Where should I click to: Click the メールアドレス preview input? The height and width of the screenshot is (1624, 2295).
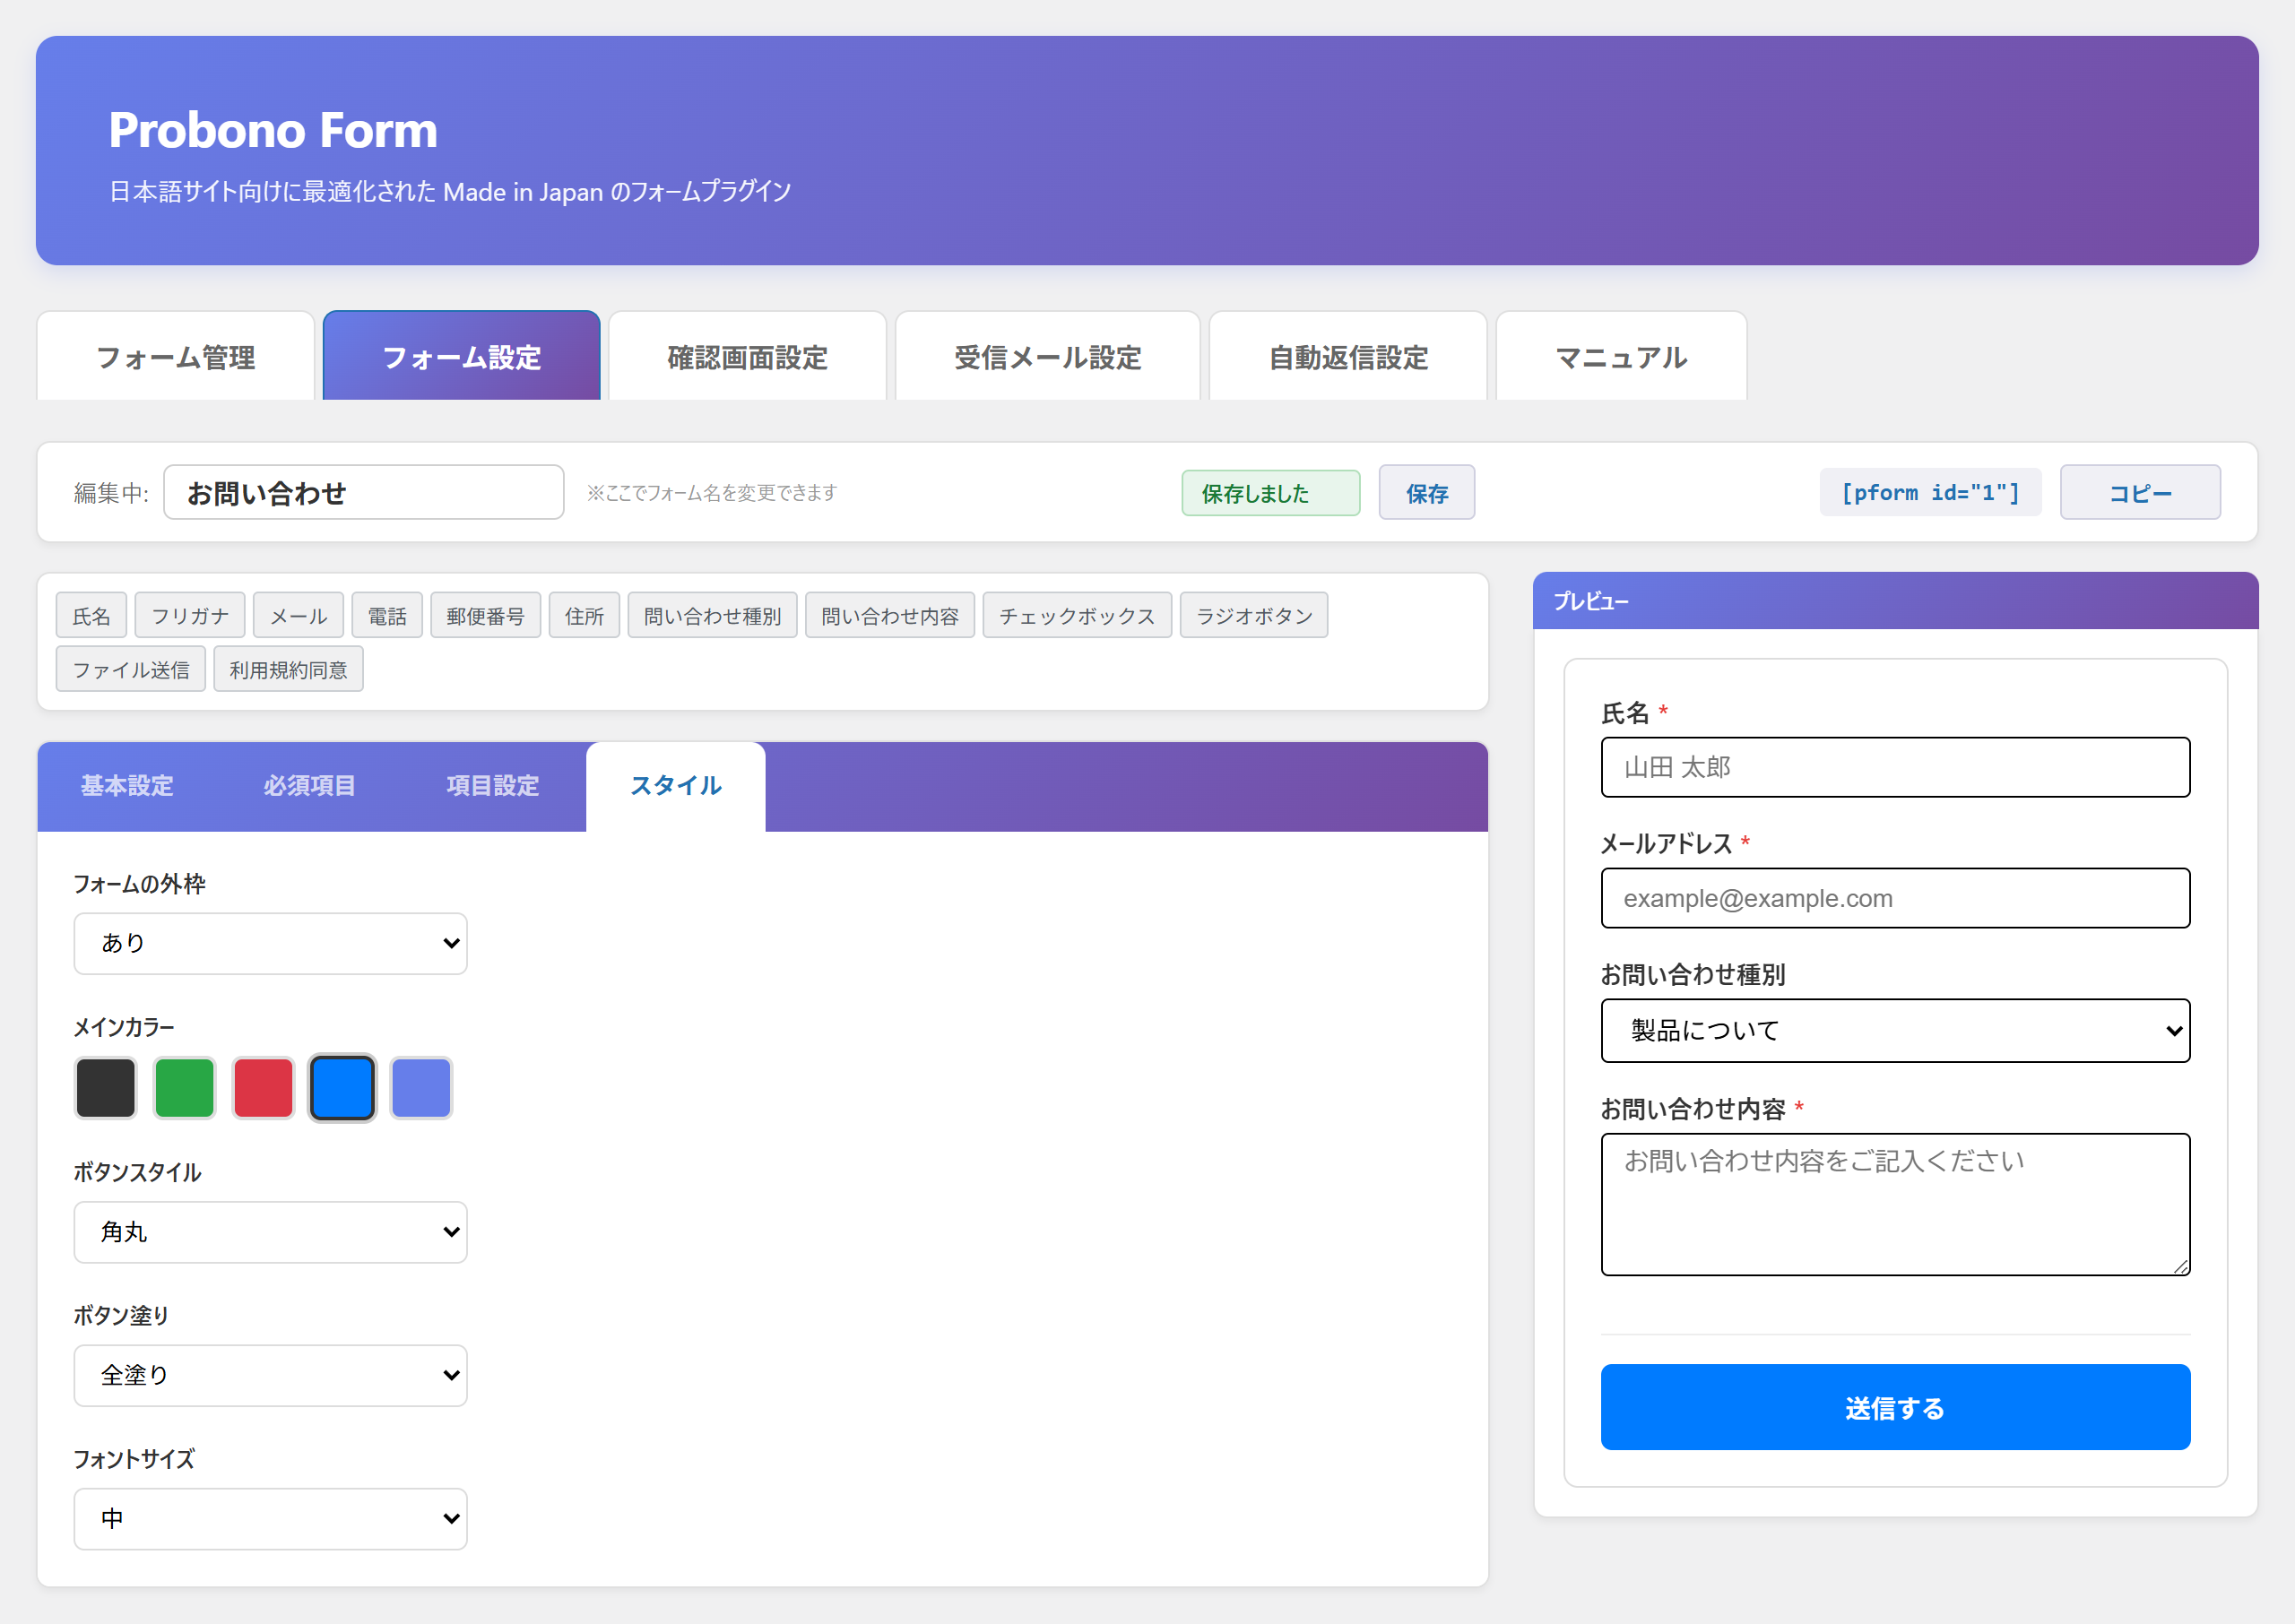[1895, 899]
